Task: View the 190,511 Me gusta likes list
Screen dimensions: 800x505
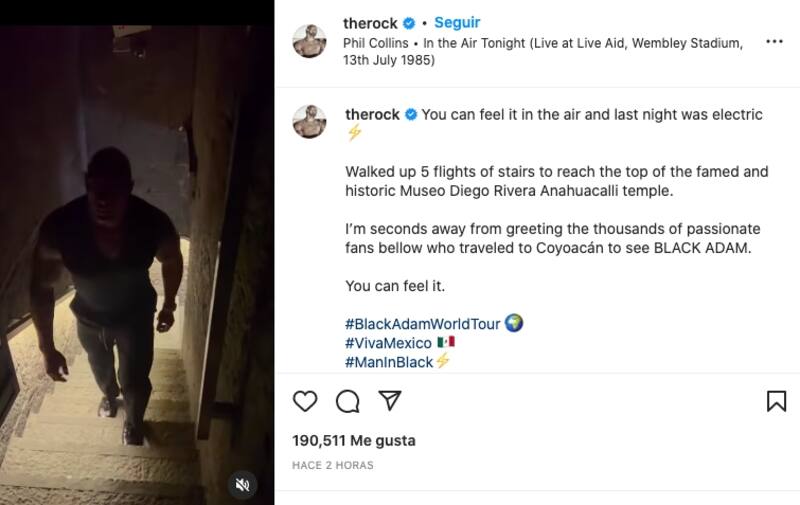Action: click(353, 440)
